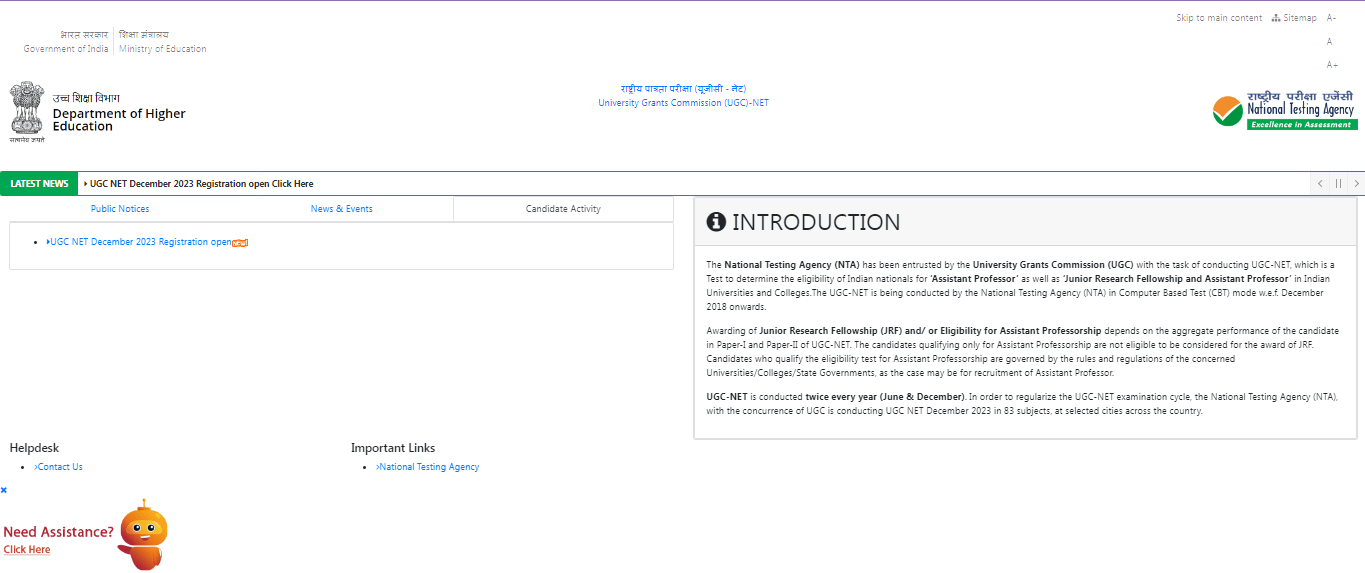
Task: Close the Need Assistance widget
Action: click(x=4, y=490)
